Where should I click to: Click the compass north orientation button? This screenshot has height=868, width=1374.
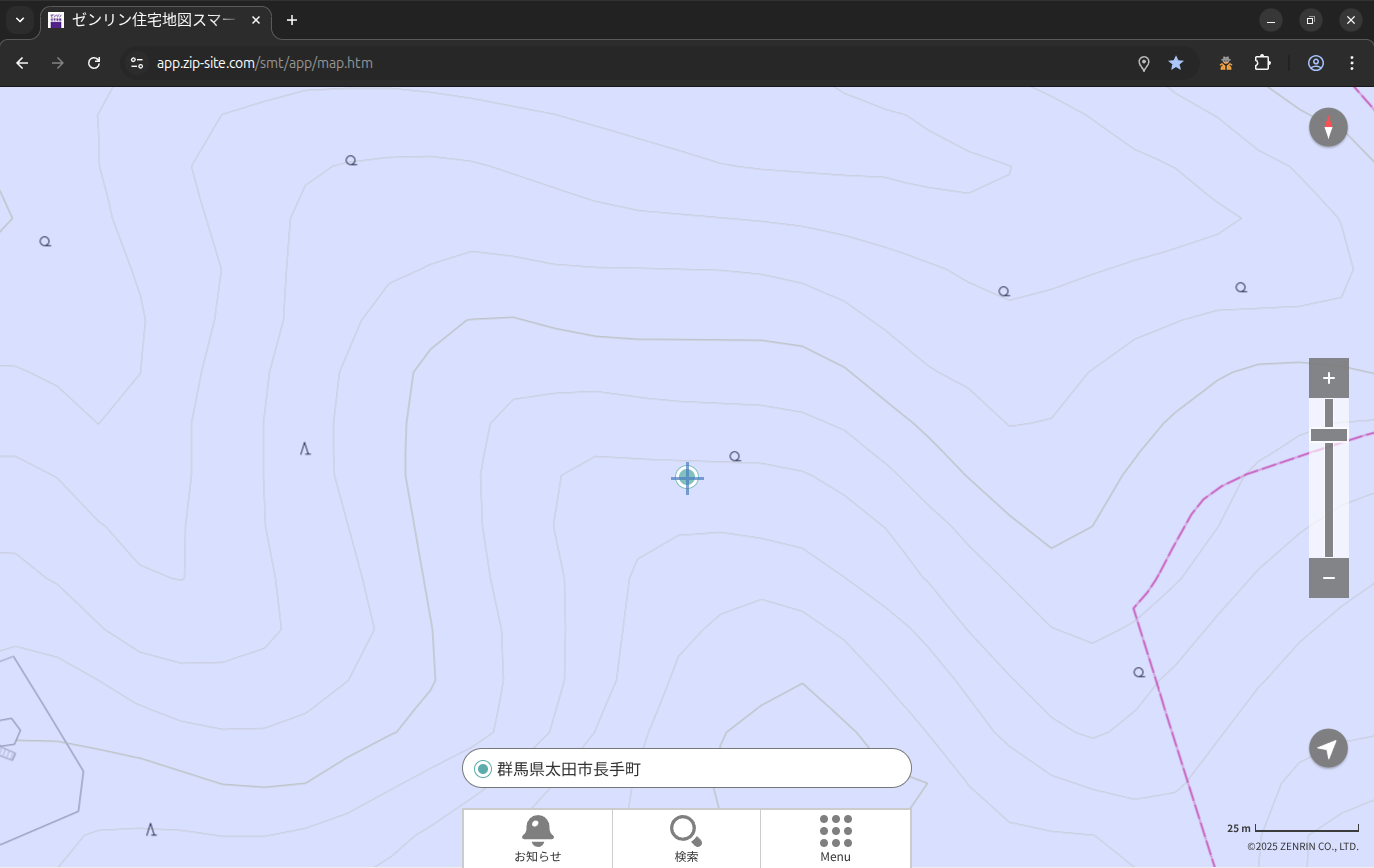pyautogui.click(x=1328, y=128)
